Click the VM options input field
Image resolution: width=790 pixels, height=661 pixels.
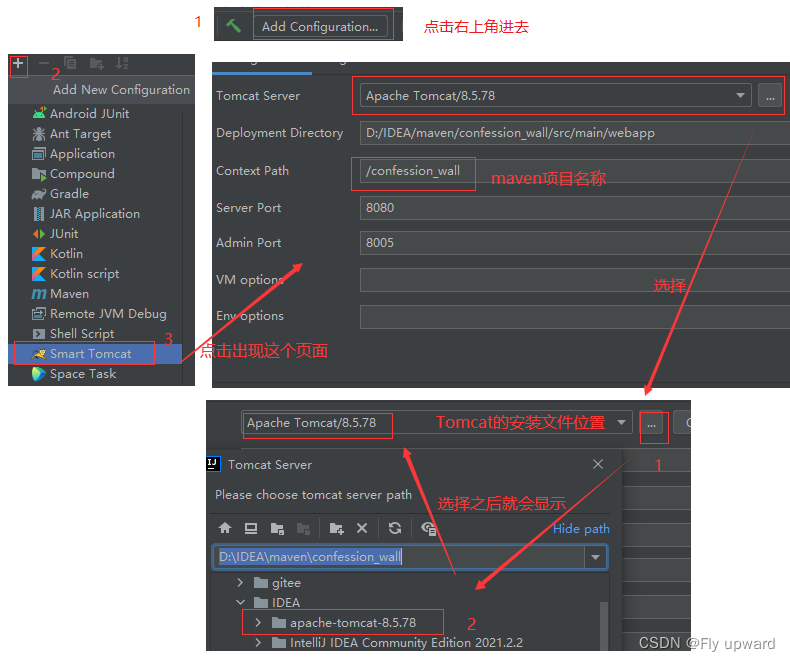tap(575, 280)
